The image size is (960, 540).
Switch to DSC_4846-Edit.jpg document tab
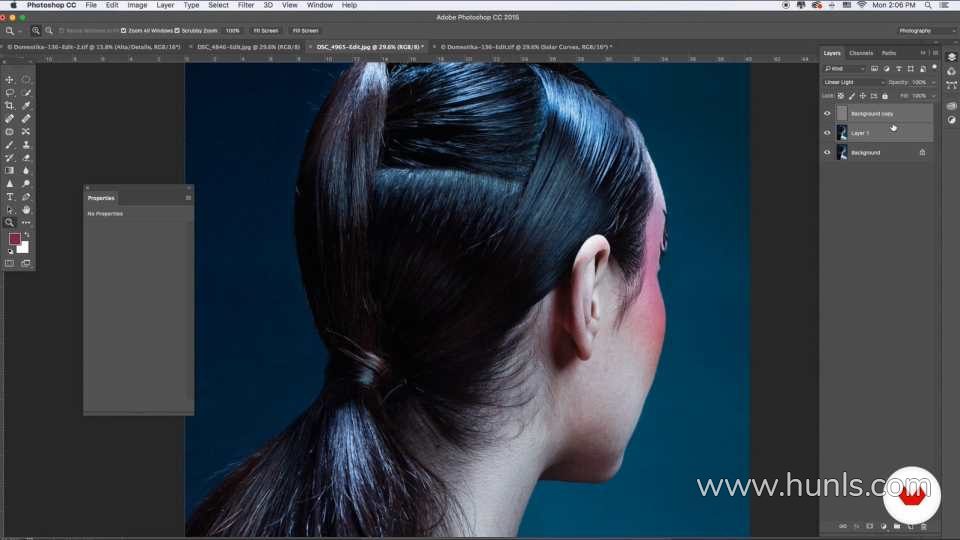coord(248,47)
